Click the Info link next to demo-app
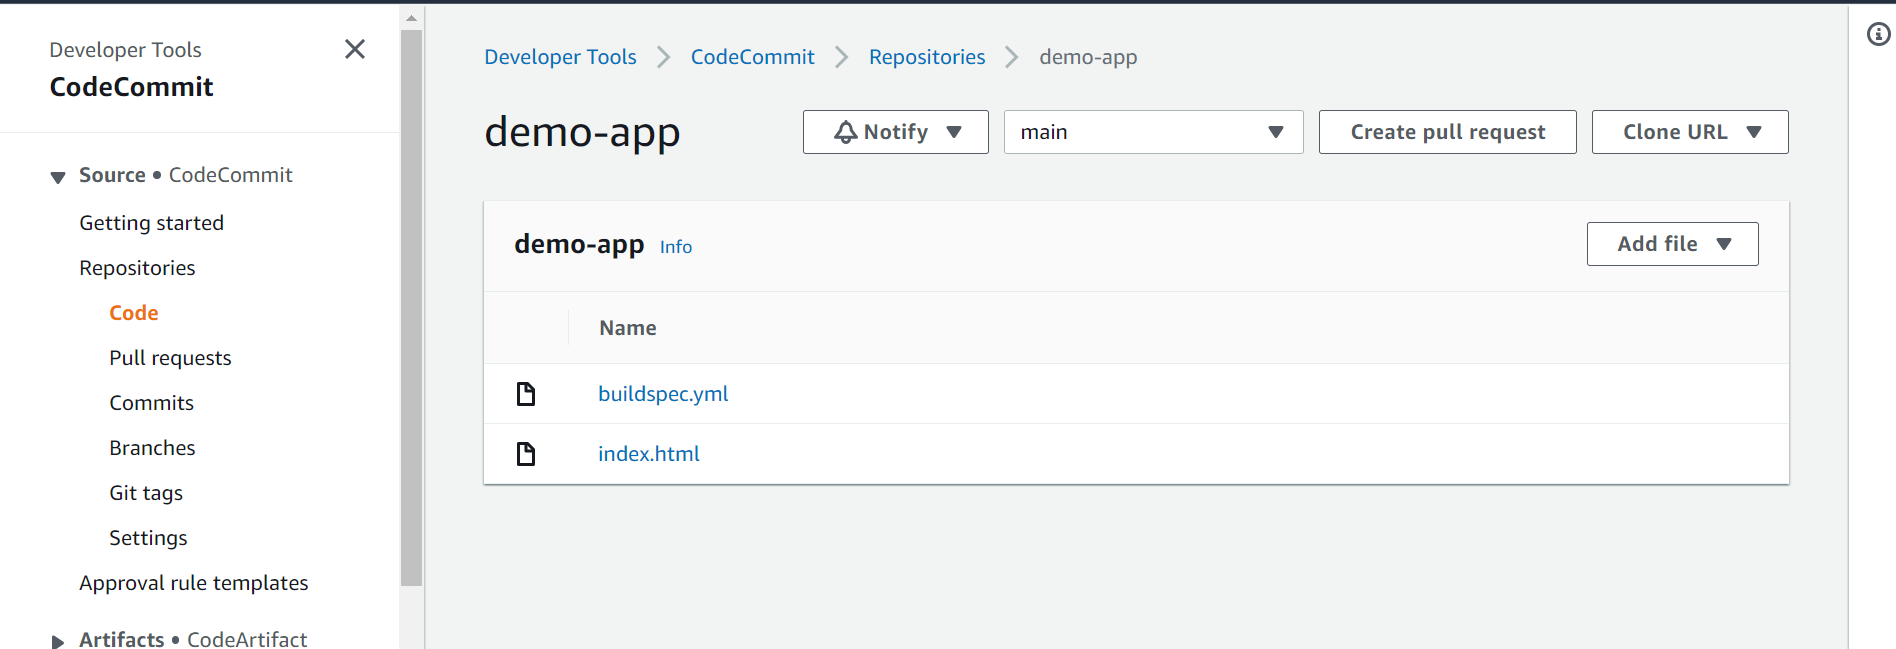 [x=676, y=247]
